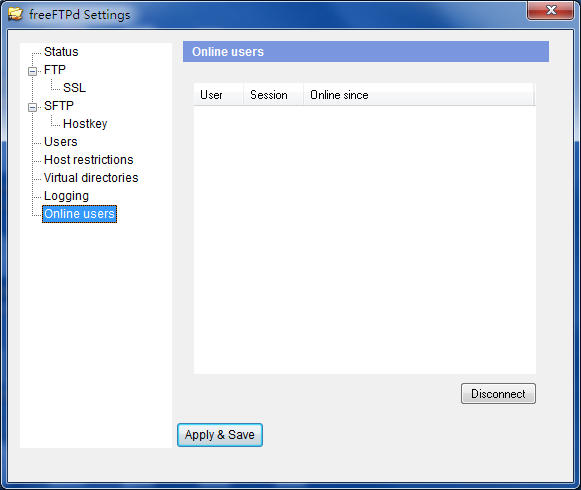Click the freeFTPd icon in title bar

(x=15, y=14)
